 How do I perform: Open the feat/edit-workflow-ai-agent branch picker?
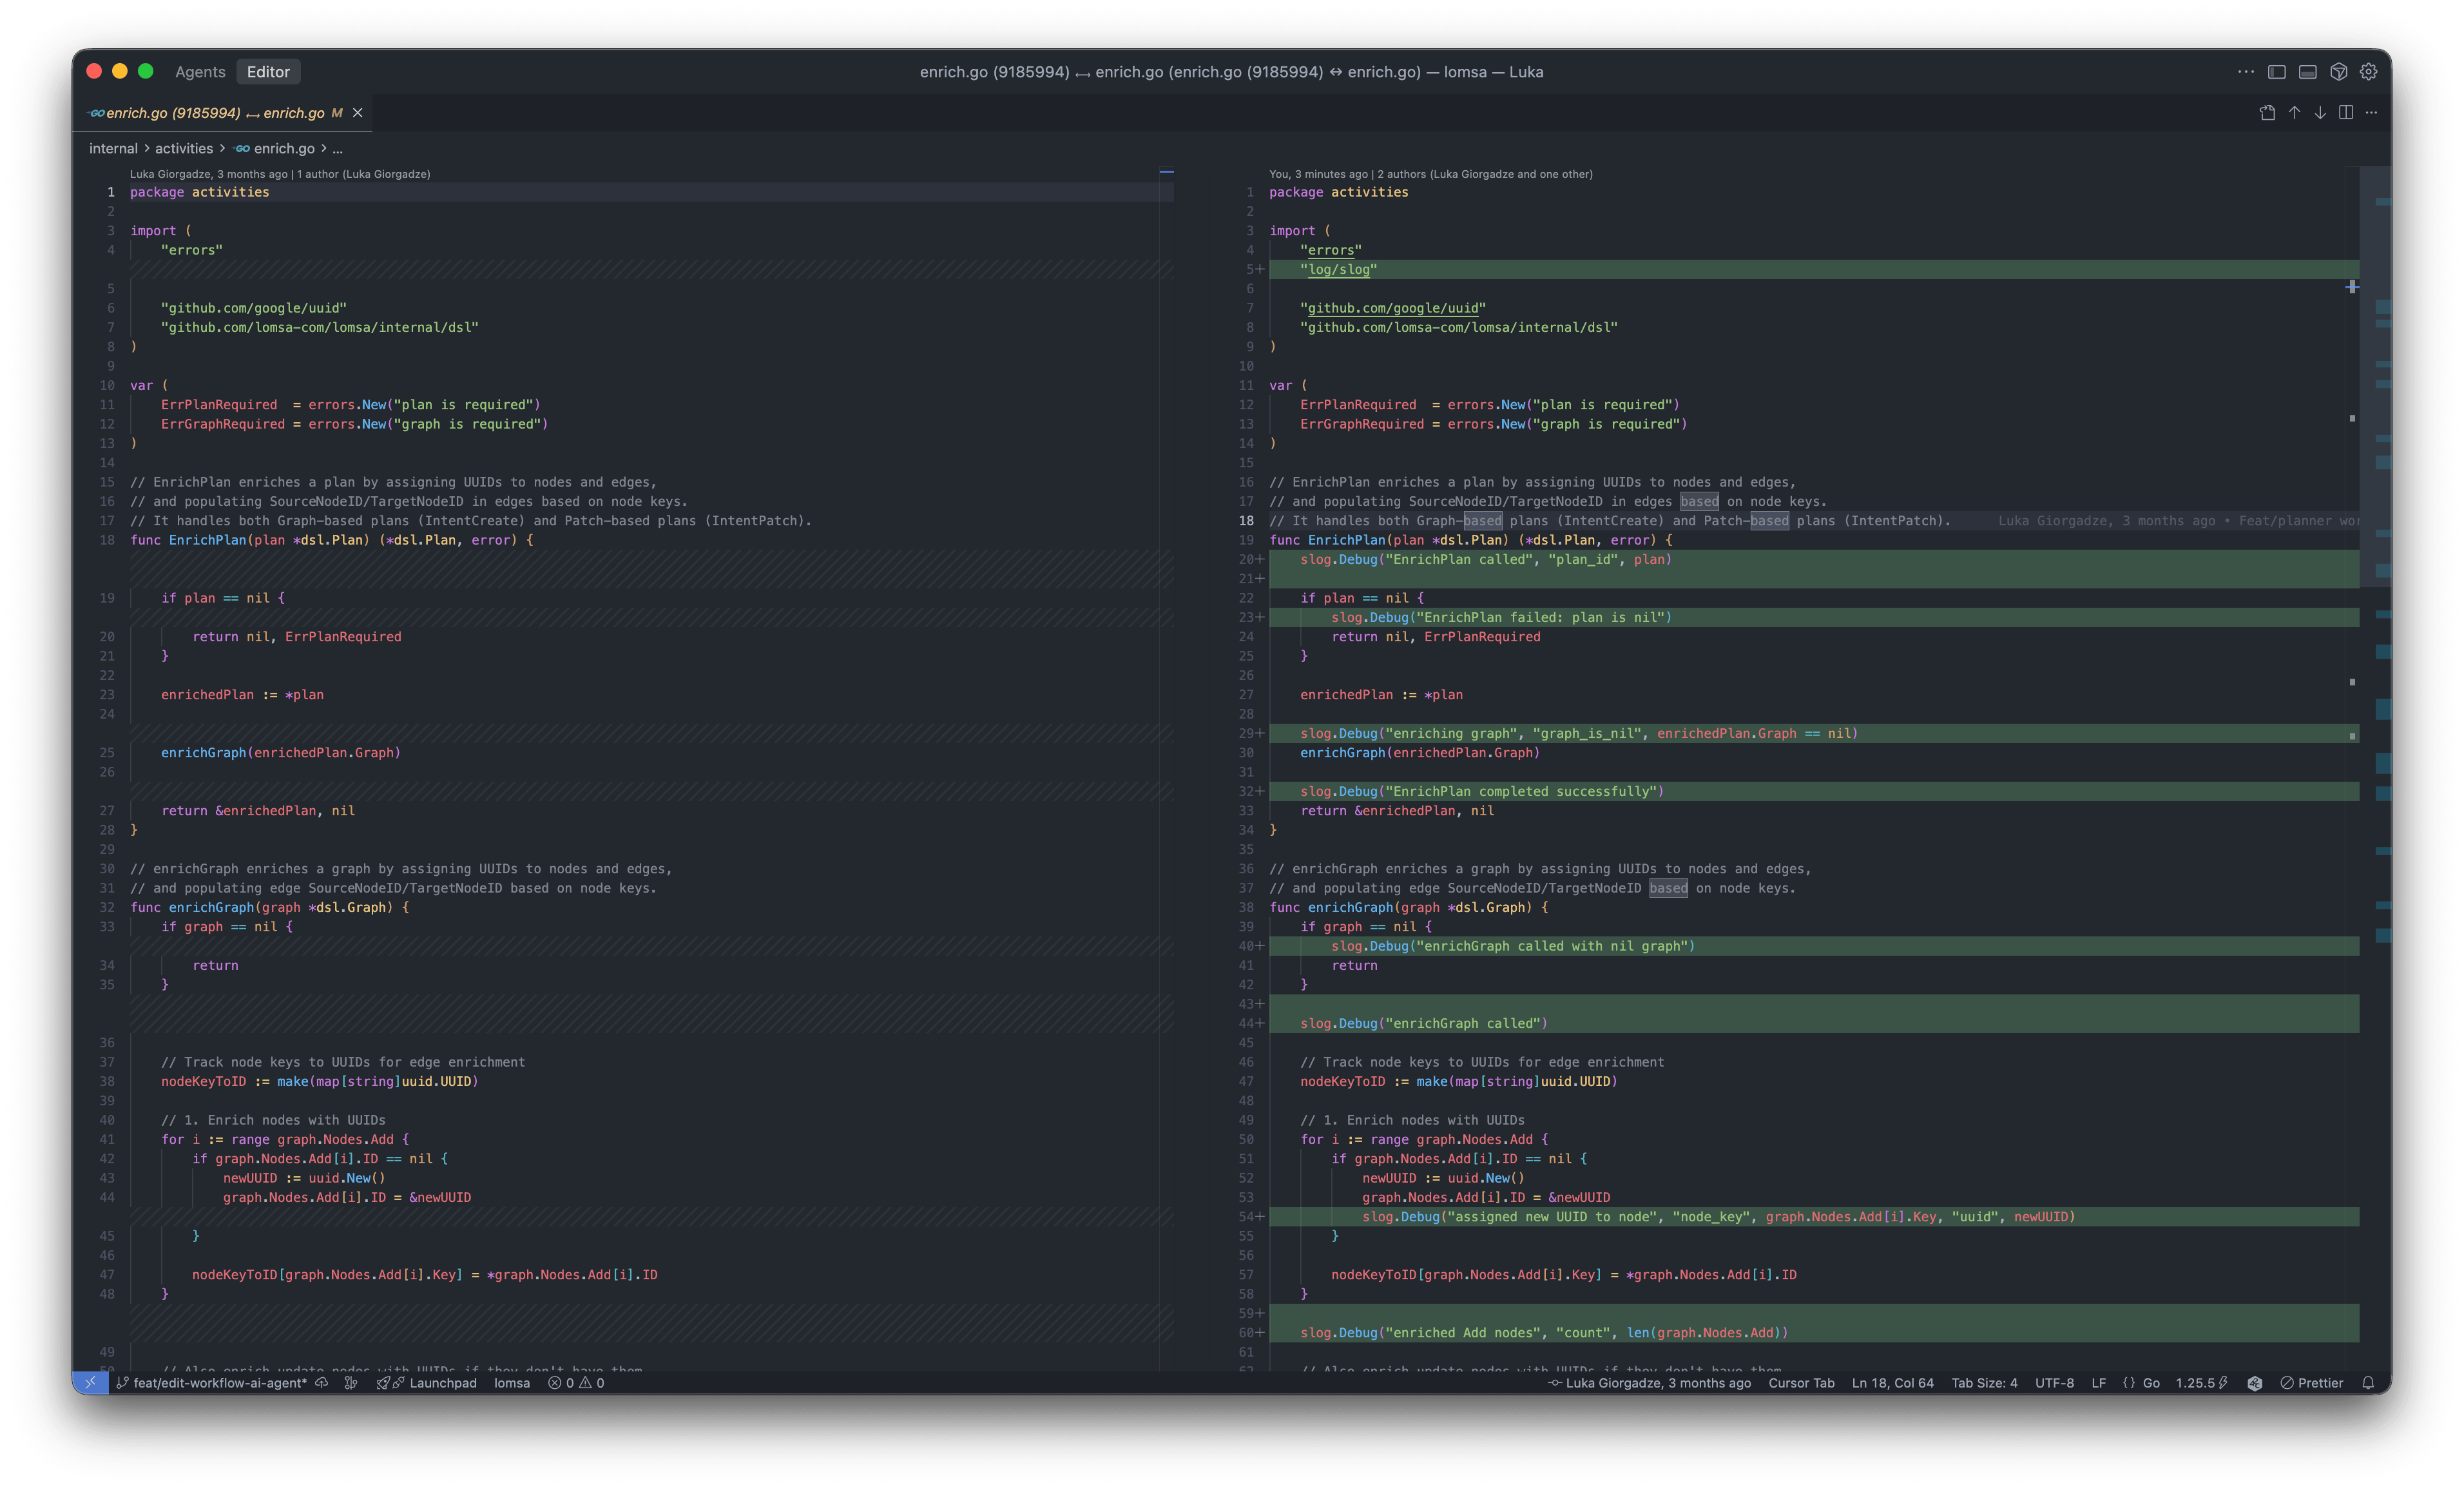point(212,1383)
